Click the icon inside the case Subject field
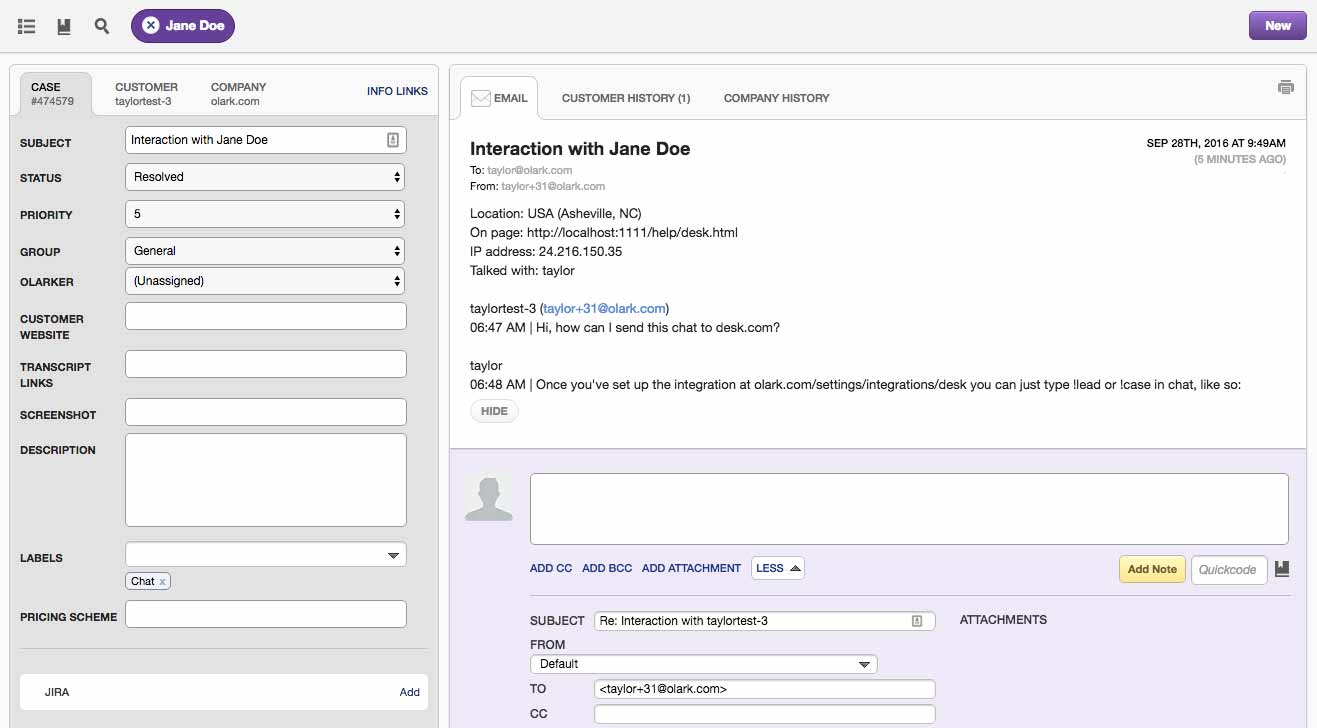 (x=393, y=140)
